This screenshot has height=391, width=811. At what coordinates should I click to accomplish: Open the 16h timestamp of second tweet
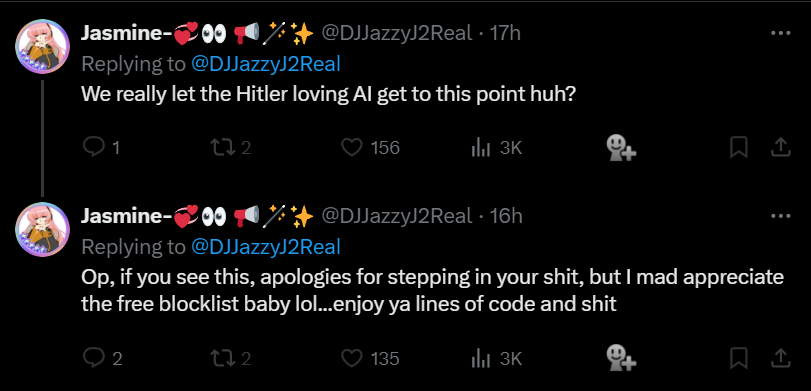pyautogui.click(x=506, y=216)
